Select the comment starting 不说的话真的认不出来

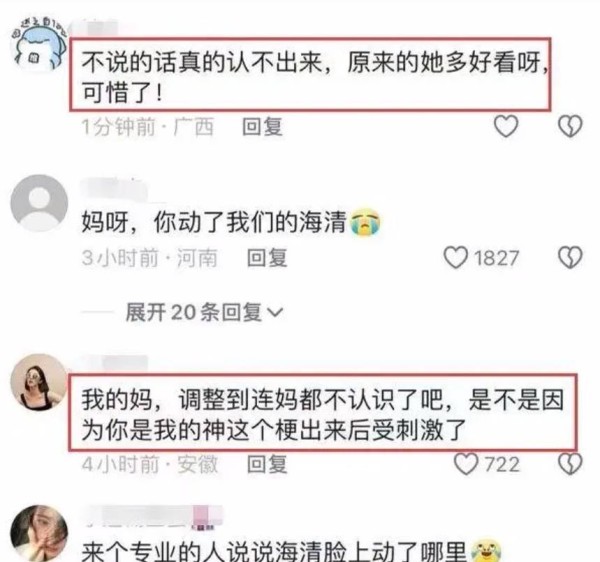[x=310, y=75]
